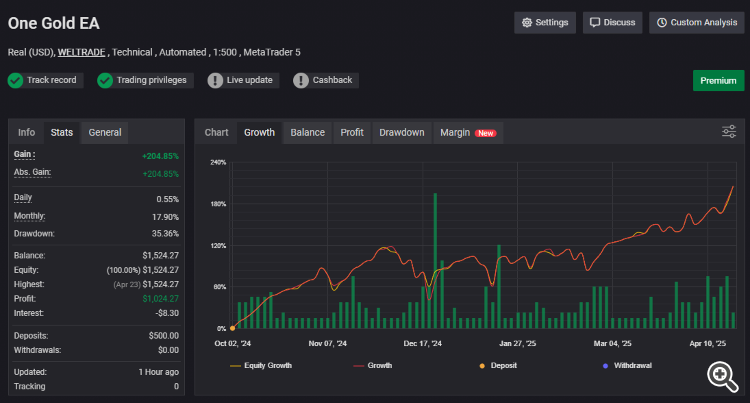Open chart filter options sliders icon

point(729,132)
